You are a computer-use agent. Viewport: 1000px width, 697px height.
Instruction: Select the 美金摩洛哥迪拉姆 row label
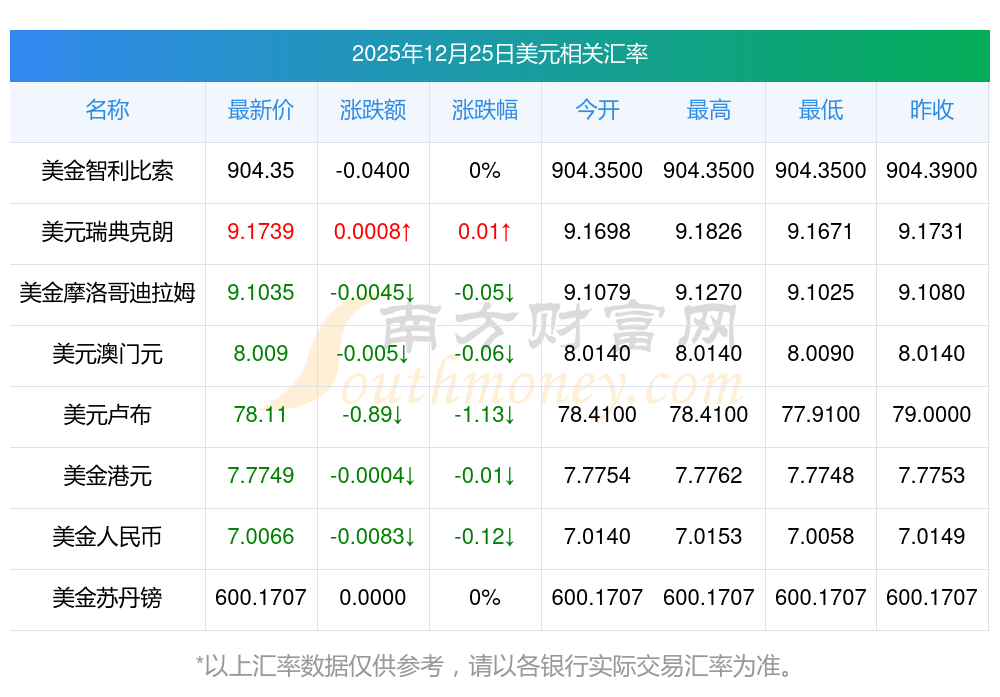[107, 293]
